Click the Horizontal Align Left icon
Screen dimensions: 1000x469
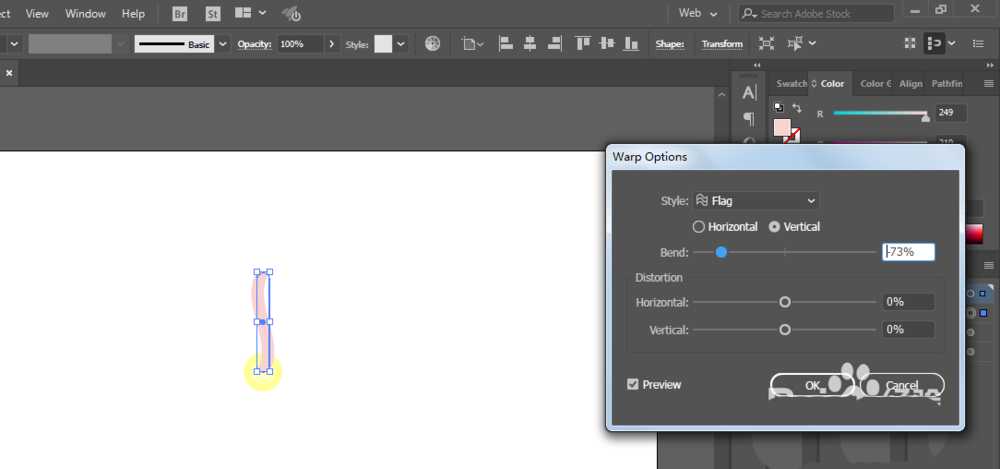(505, 44)
